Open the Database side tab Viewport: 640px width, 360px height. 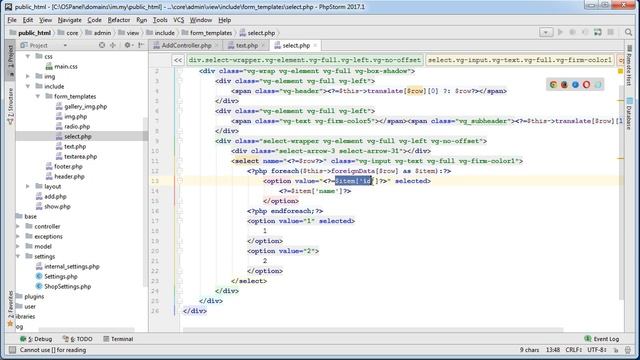[x=629, y=114]
